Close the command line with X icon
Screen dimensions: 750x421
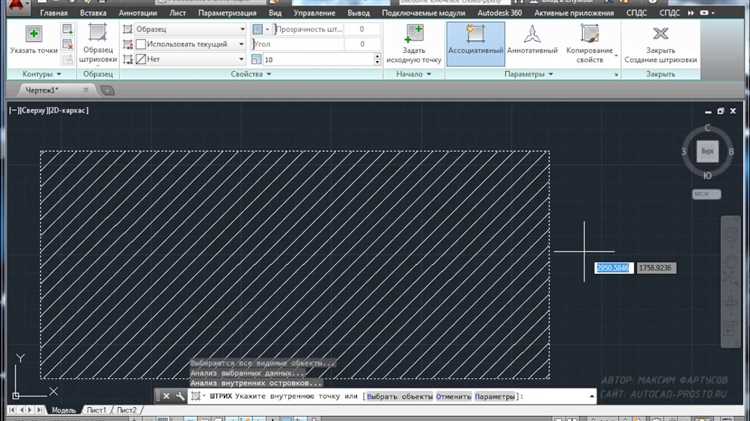tap(167, 396)
